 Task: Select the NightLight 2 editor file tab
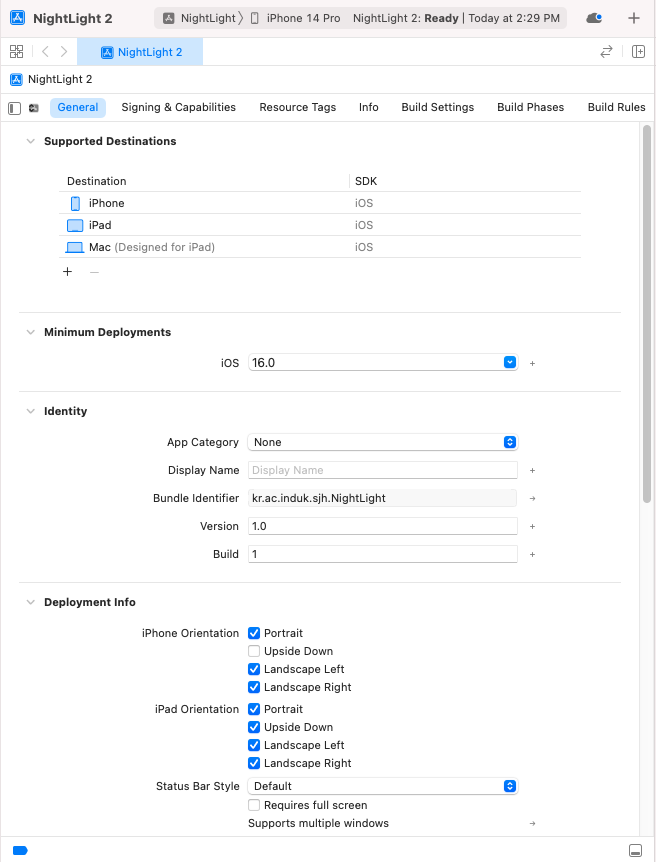coord(140,52)
